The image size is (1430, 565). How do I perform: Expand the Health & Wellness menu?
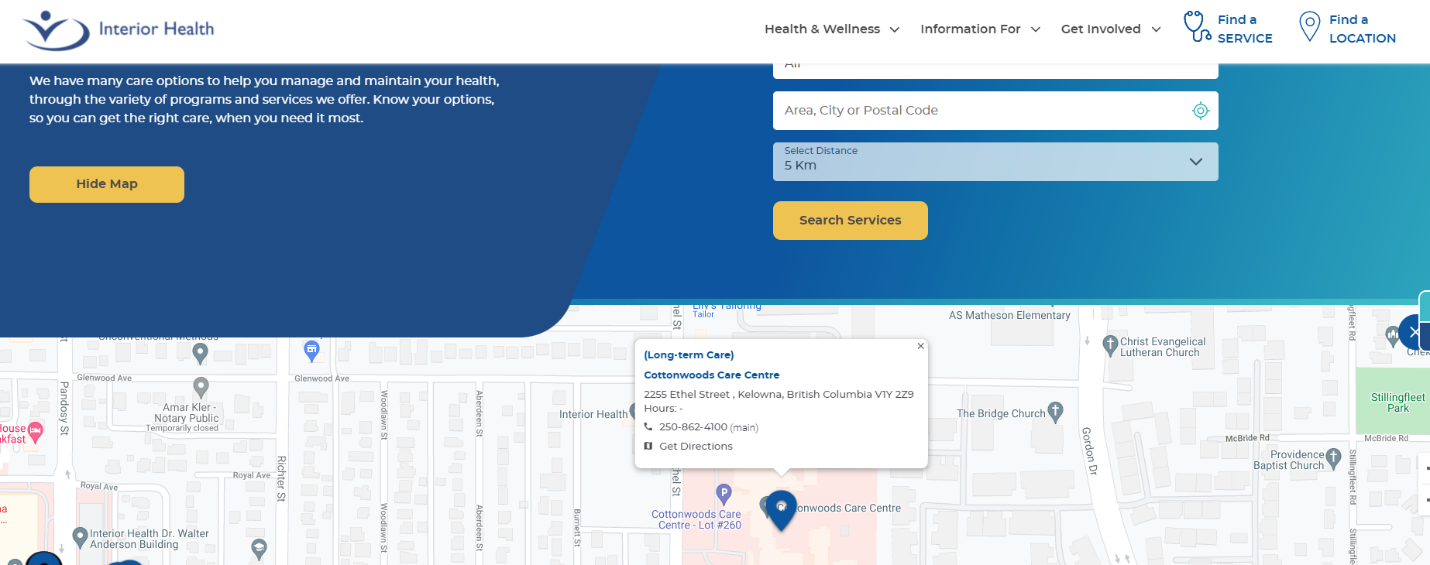pos(832,29)
